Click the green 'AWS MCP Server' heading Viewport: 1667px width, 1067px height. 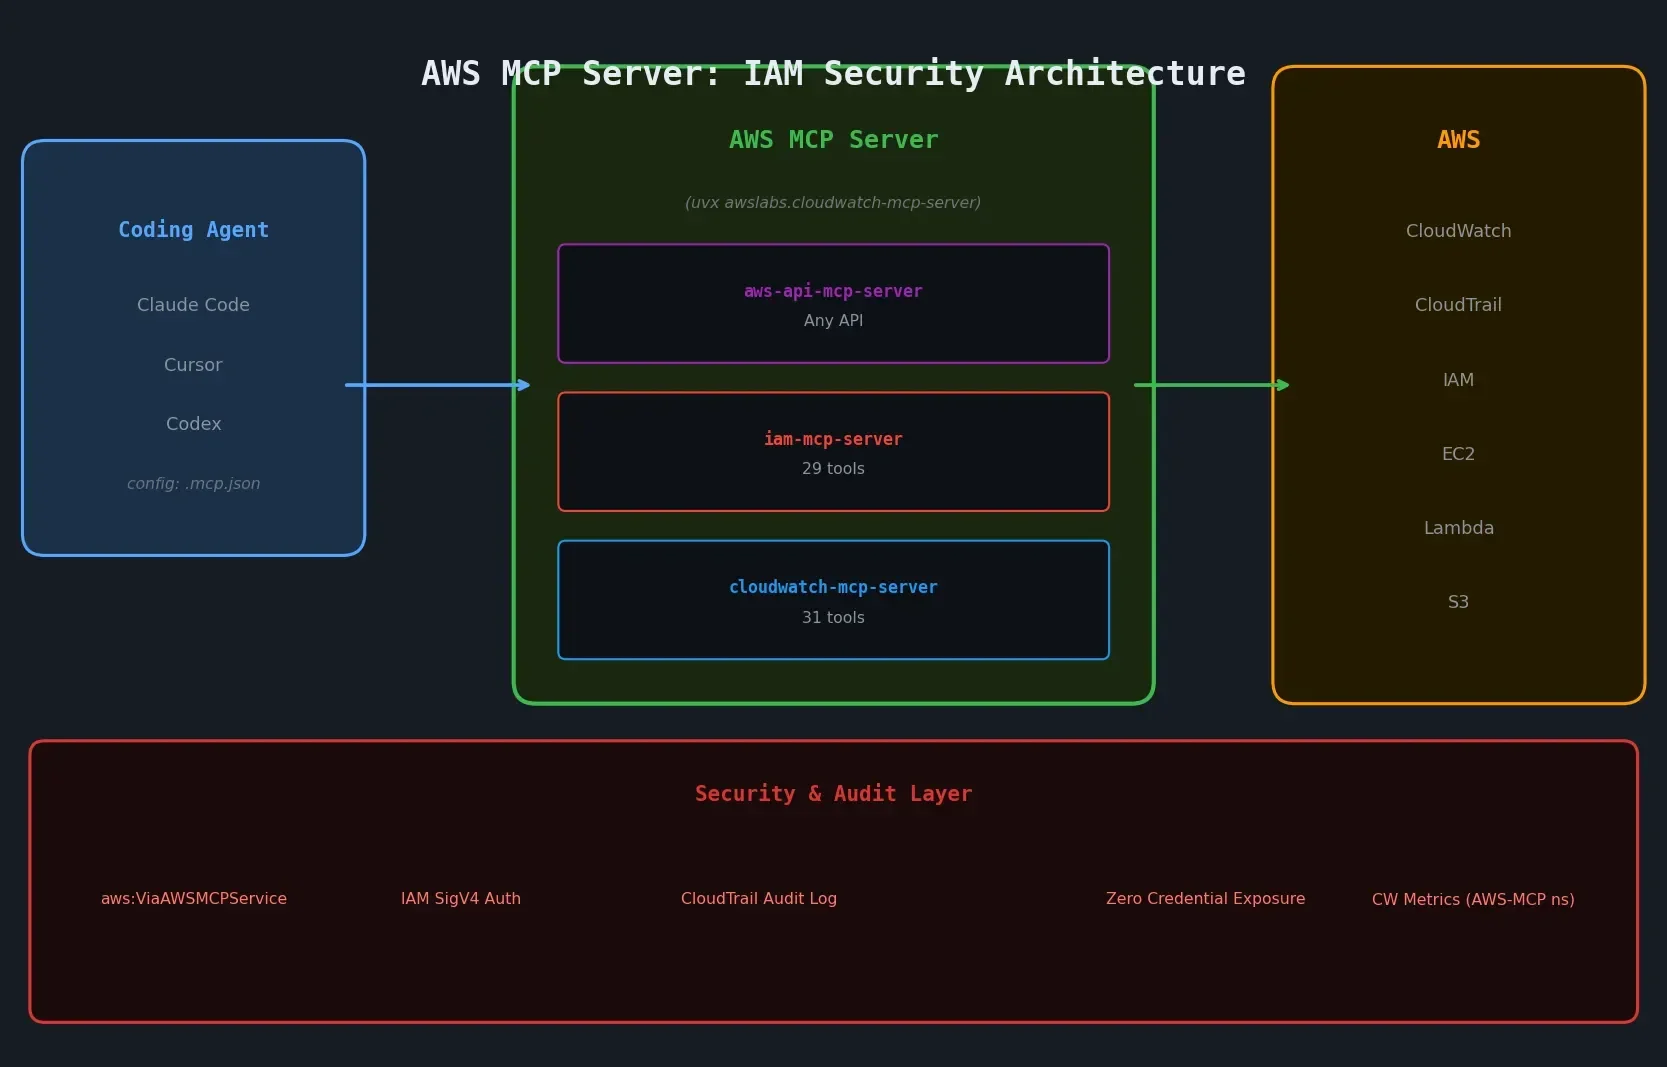pos(833,140)
